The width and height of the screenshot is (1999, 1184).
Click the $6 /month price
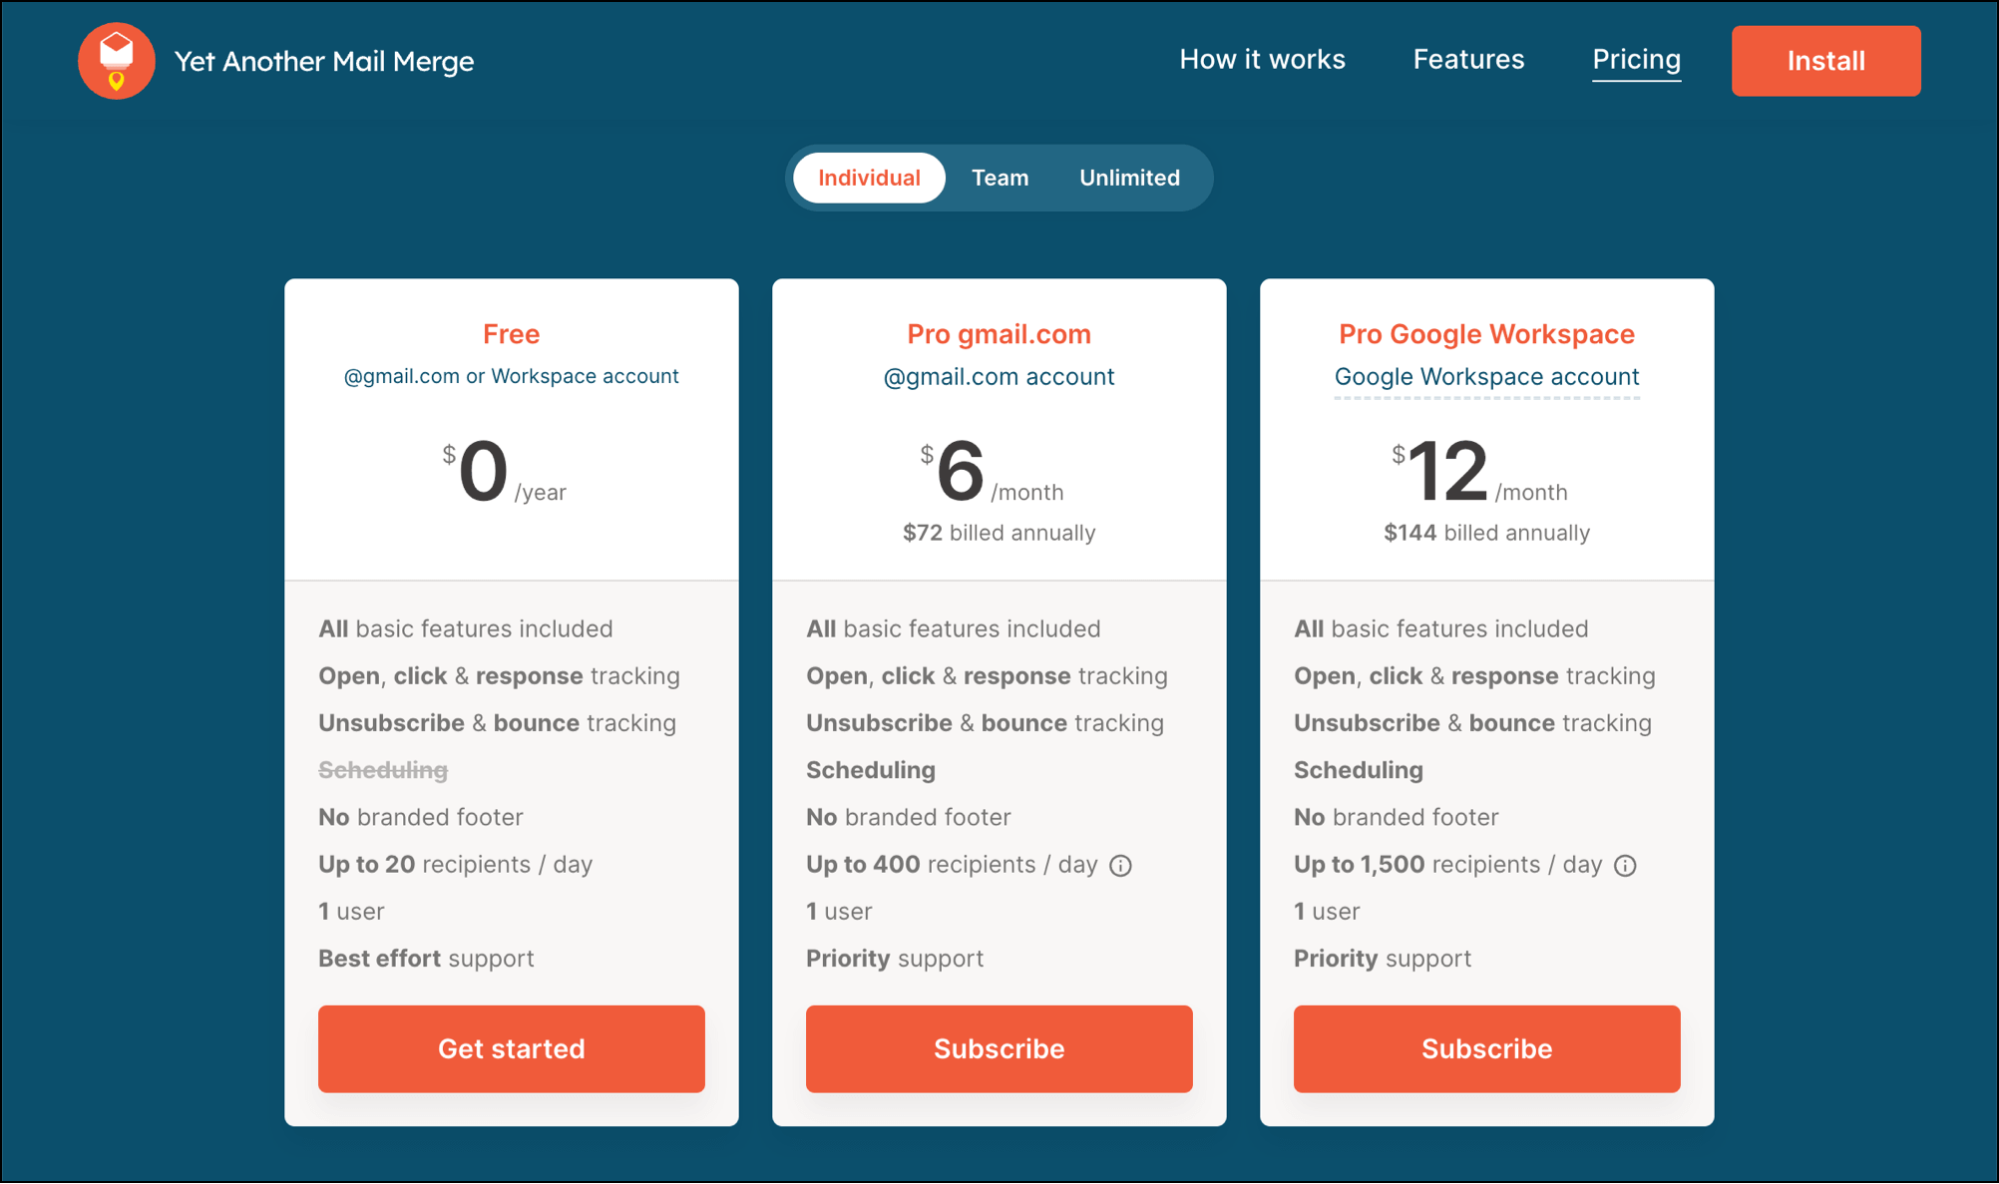pos(992,472)
